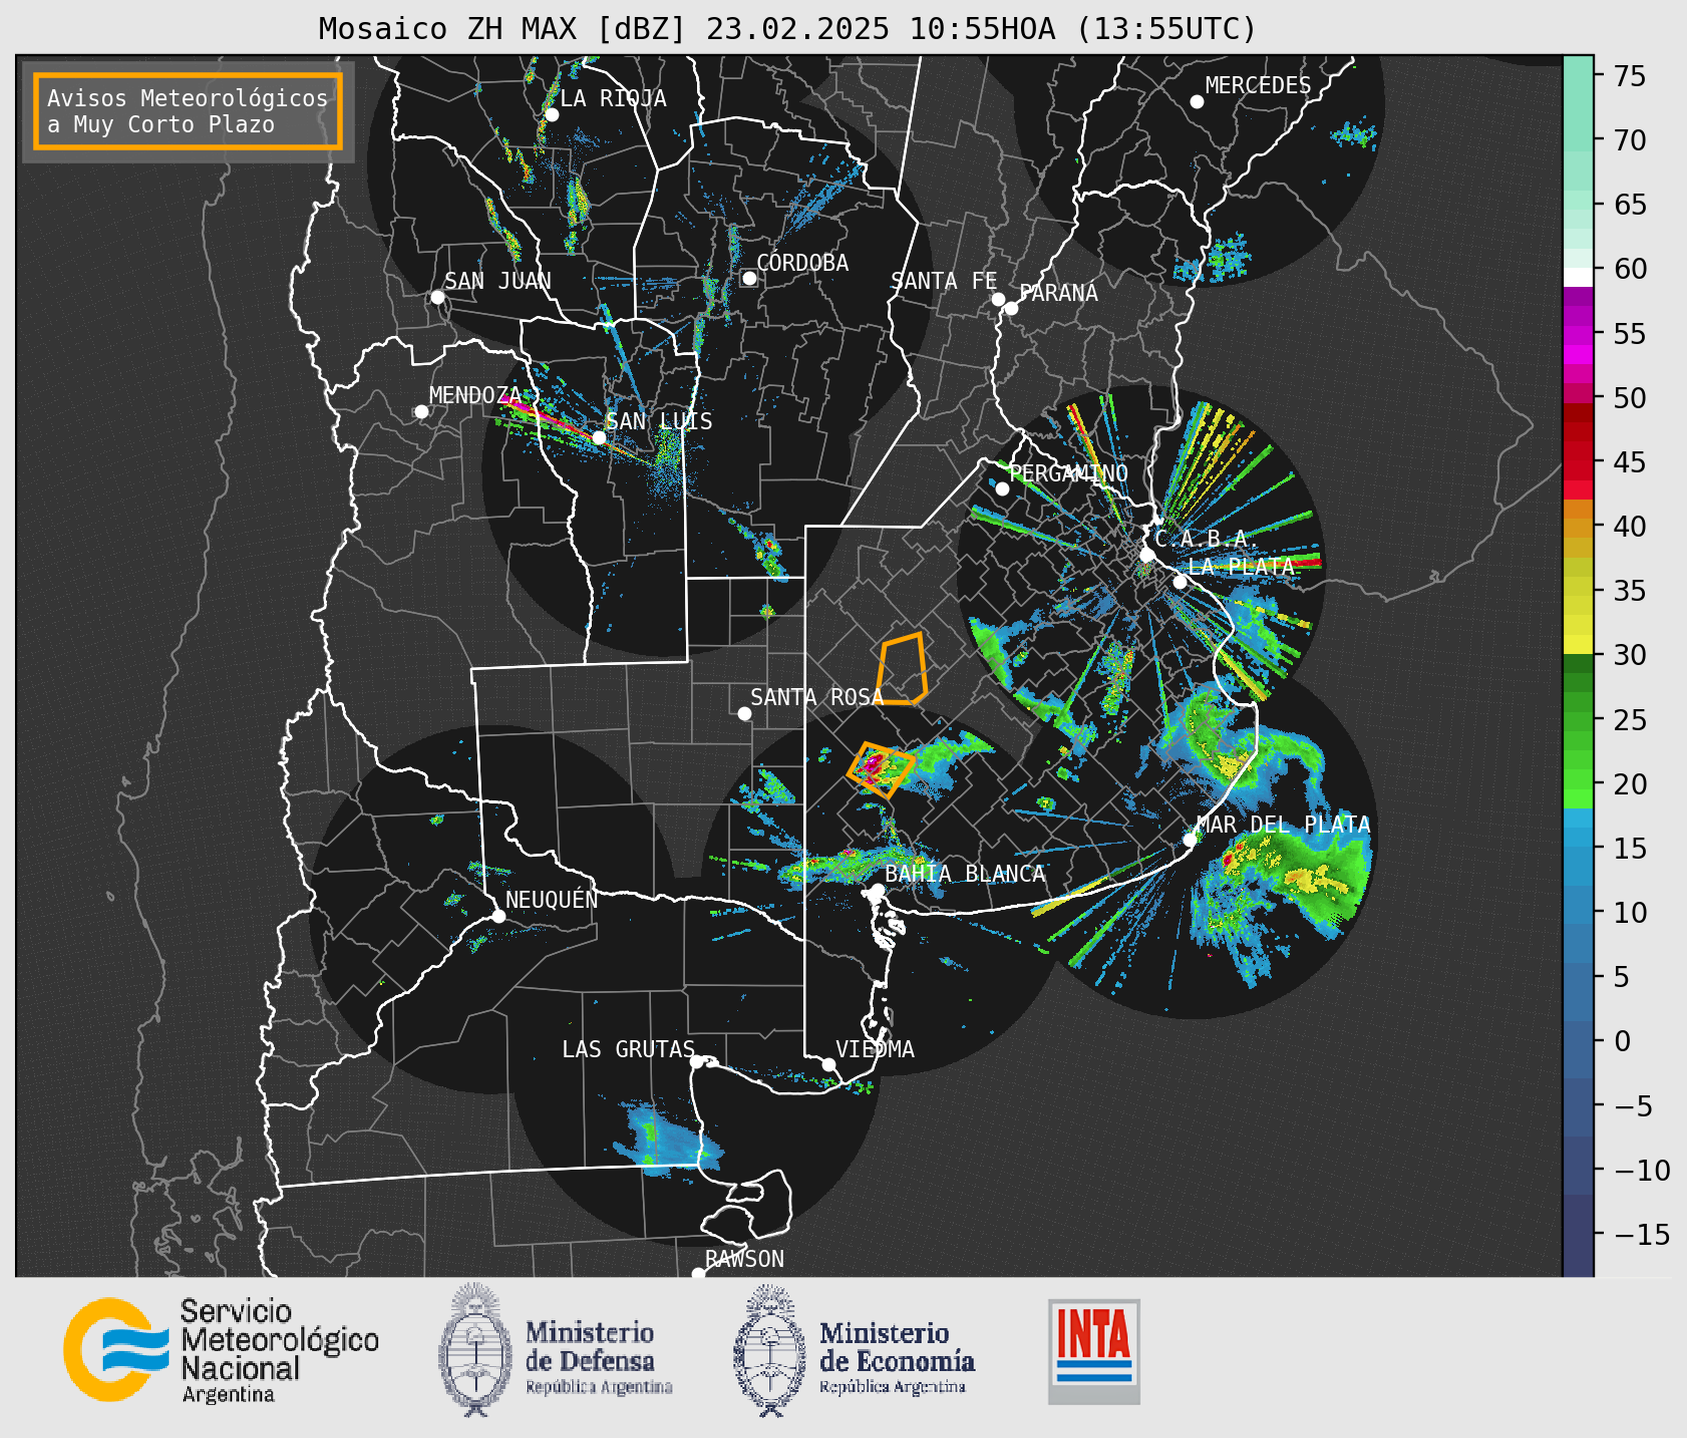
Task: Click the white 60 dBZ band on color scale
Action: pyautogui.click(x=1577, y=276)
